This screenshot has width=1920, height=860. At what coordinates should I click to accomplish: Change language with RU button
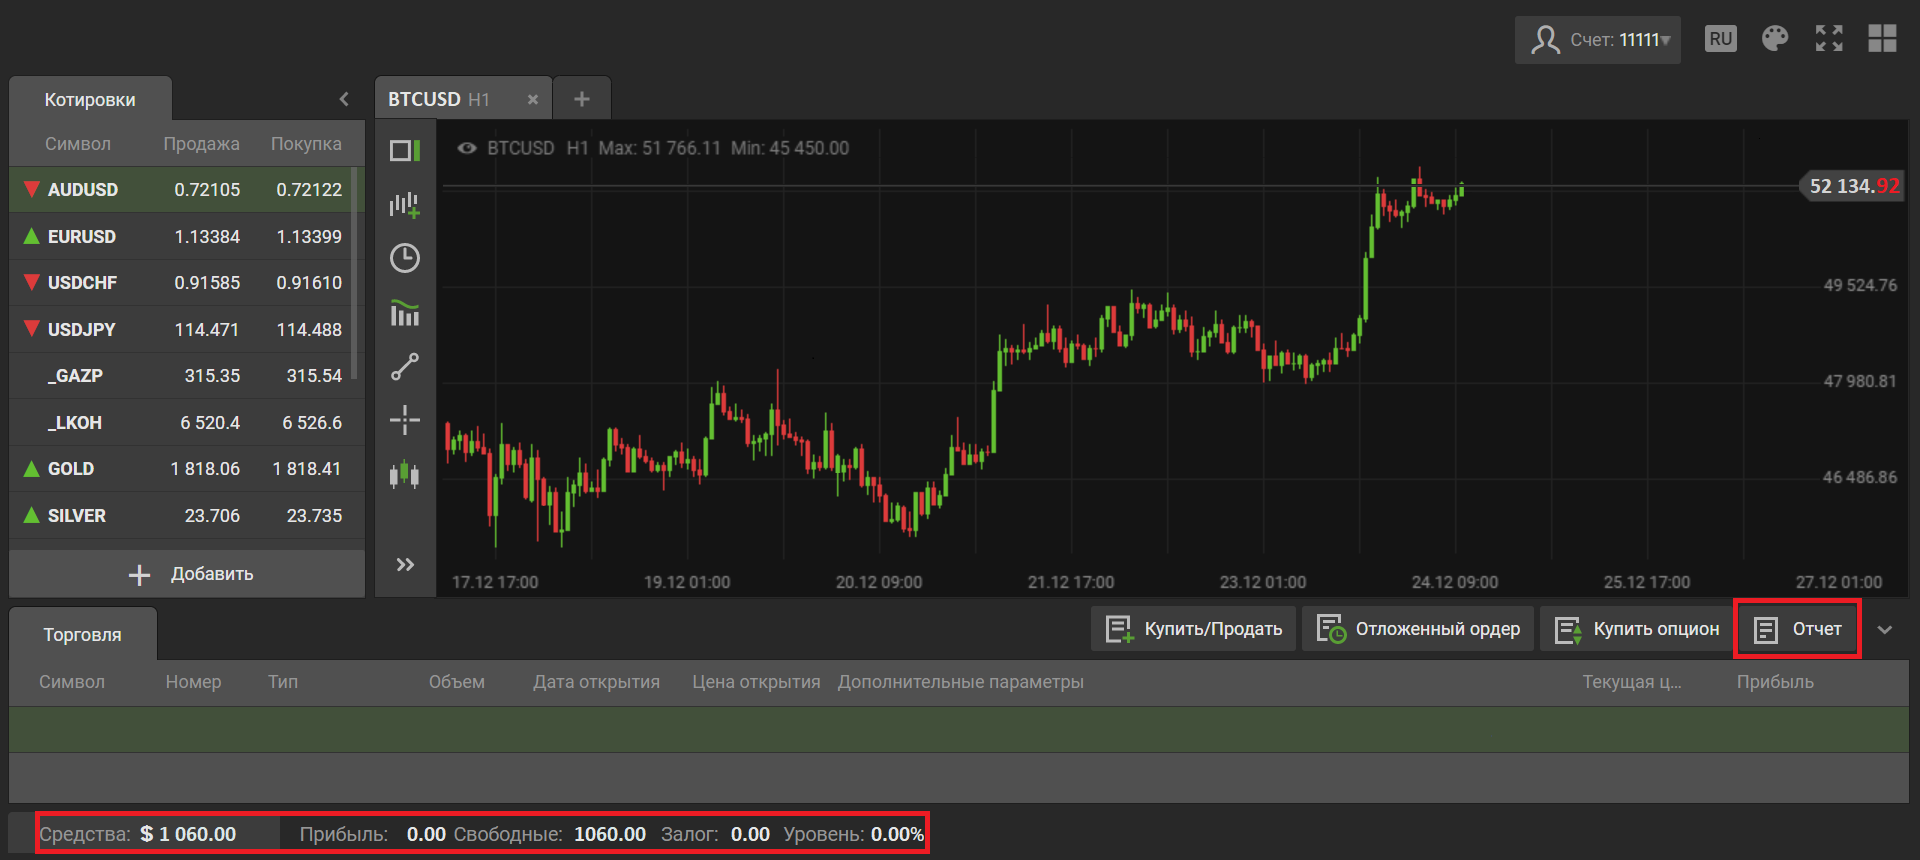1721,39
